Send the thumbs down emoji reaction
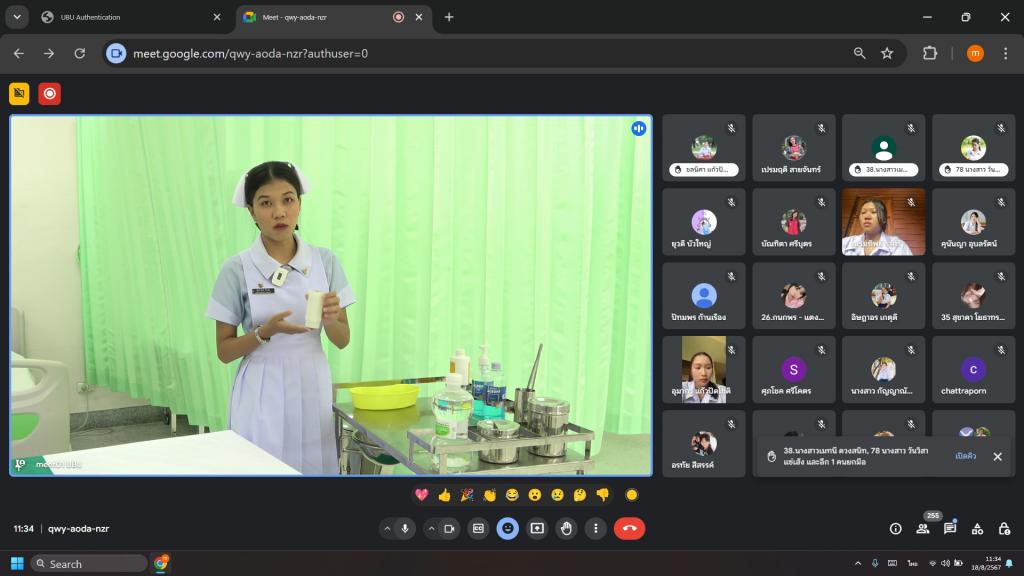Viewport: 1024px width, 576px height. coord(602,495)
